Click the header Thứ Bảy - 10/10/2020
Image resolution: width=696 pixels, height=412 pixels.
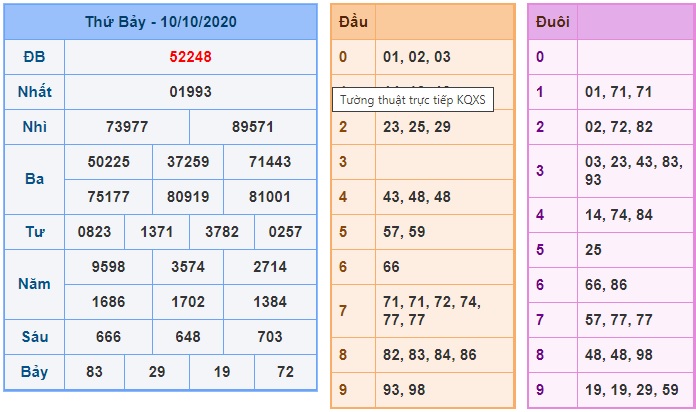click(161, 22)
